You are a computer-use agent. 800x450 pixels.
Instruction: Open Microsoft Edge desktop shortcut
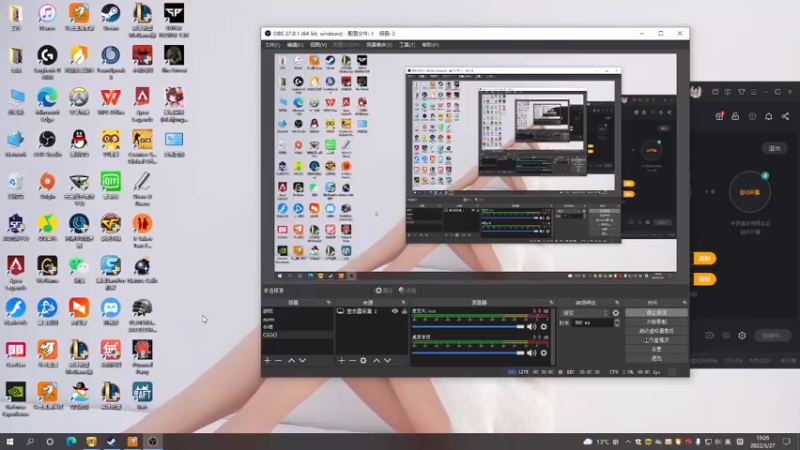click(47, 104)
